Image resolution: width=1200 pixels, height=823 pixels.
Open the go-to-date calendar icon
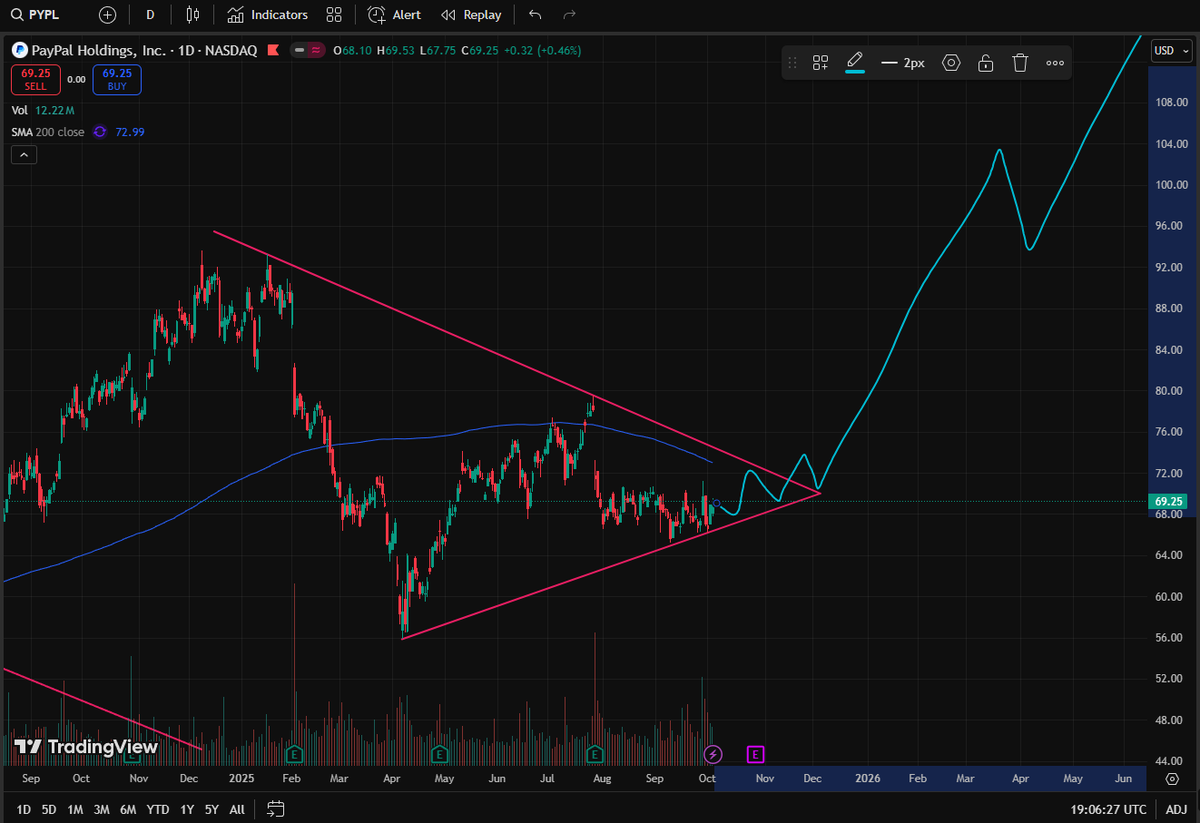(277, 809)
